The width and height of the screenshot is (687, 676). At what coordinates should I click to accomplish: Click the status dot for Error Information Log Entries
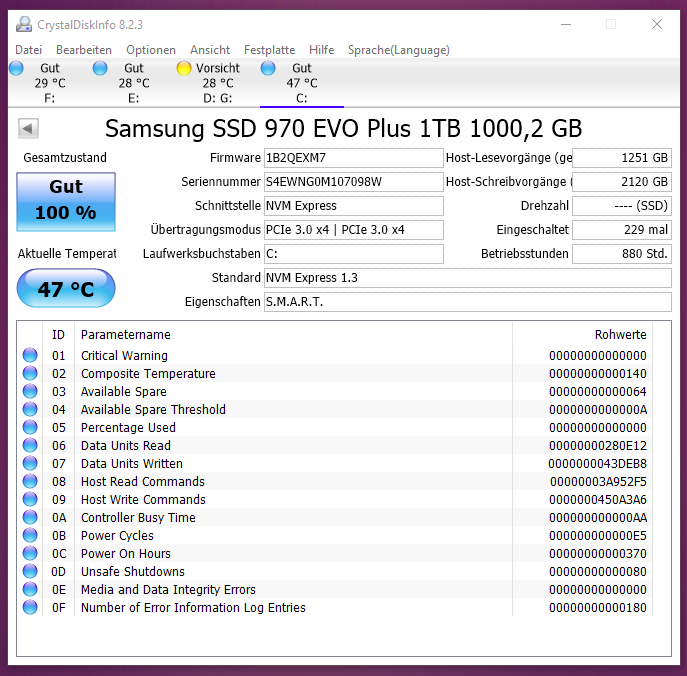pyautogui.click(x=30, y=607)
